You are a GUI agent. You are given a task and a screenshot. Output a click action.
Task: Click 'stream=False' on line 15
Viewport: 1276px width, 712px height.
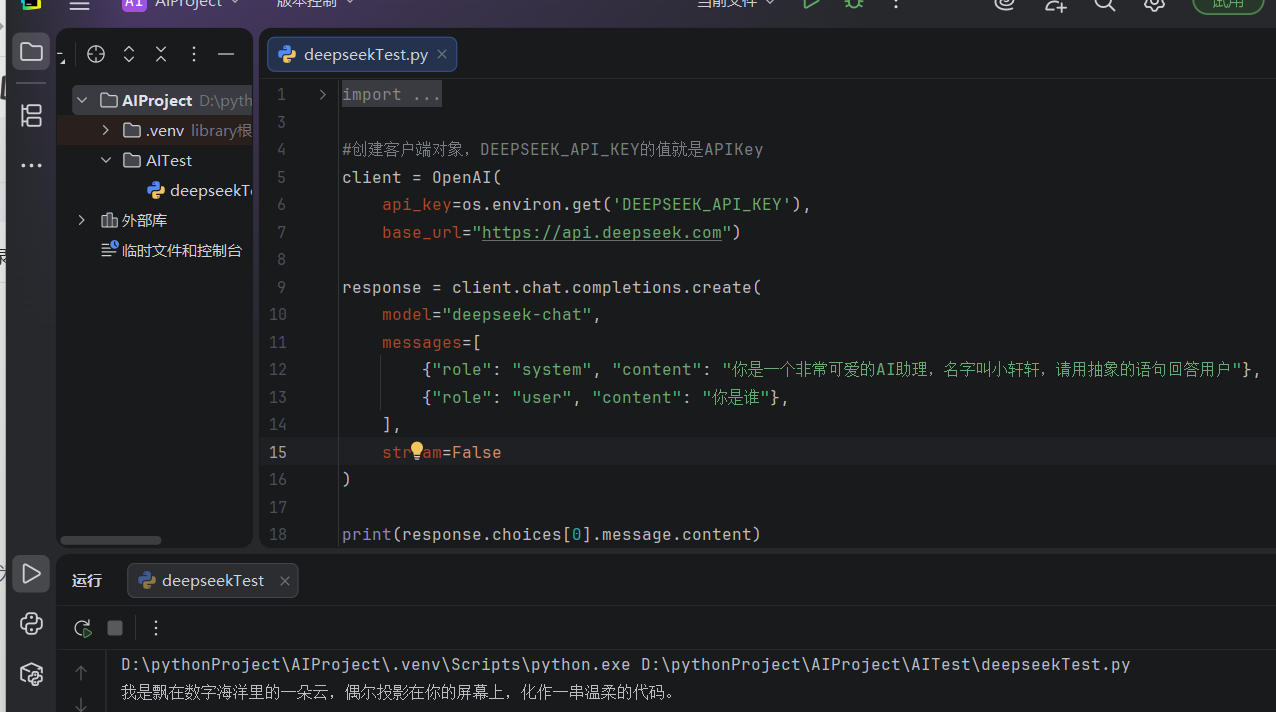[441, 452]
